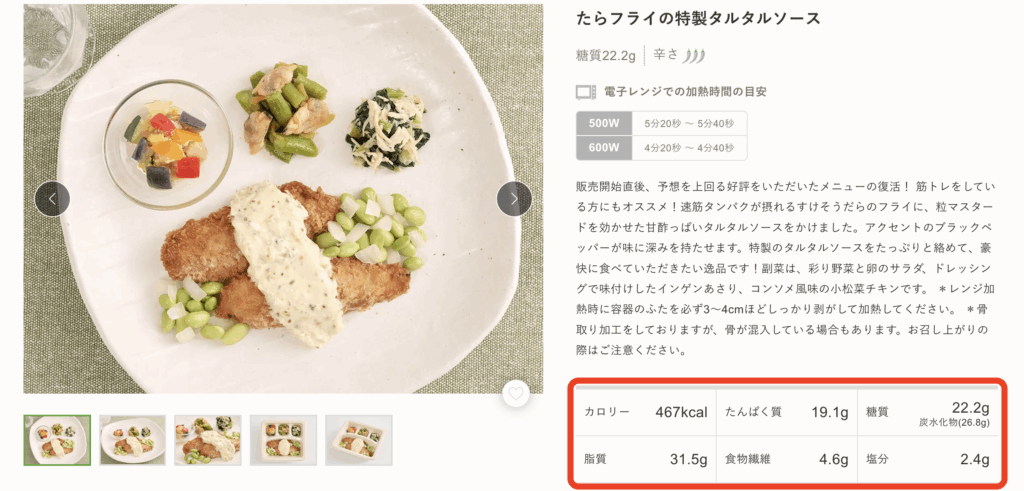Click the 塩分 2.4g cell
Screen dimensions: 1024x491
pyautogui.click(x=927, y=460)
